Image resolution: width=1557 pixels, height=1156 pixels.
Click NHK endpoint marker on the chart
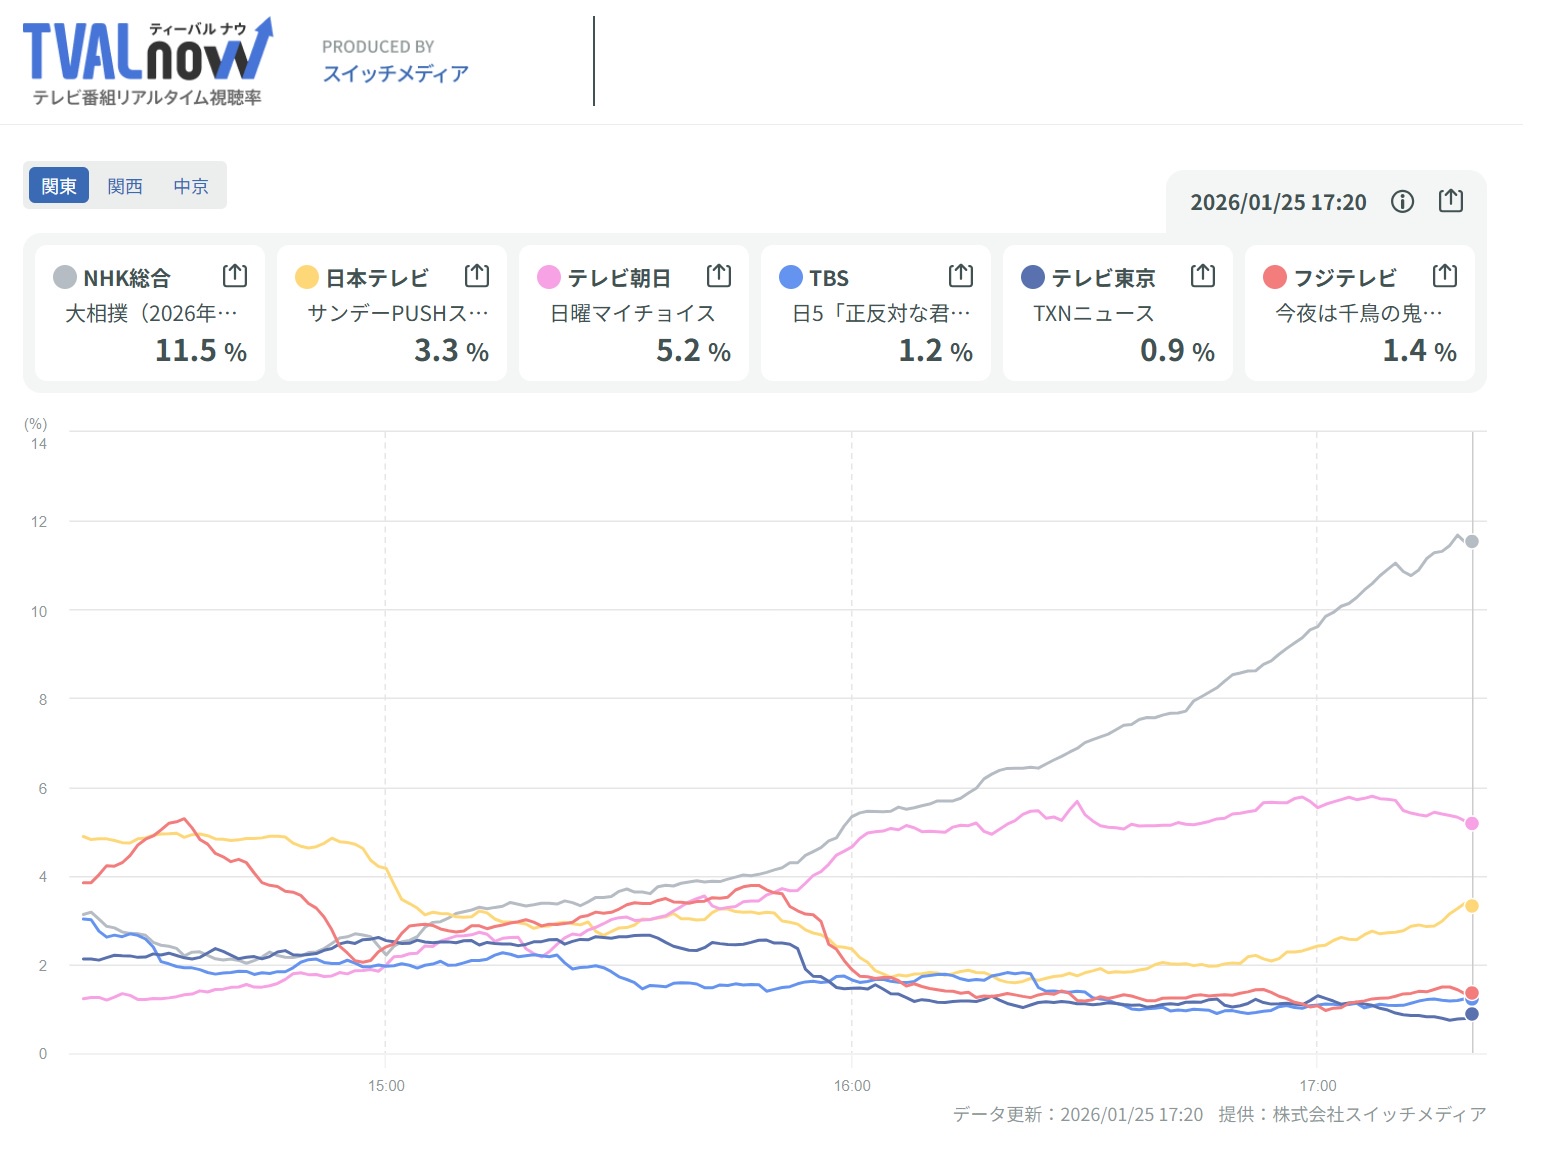coord(1472,541)
